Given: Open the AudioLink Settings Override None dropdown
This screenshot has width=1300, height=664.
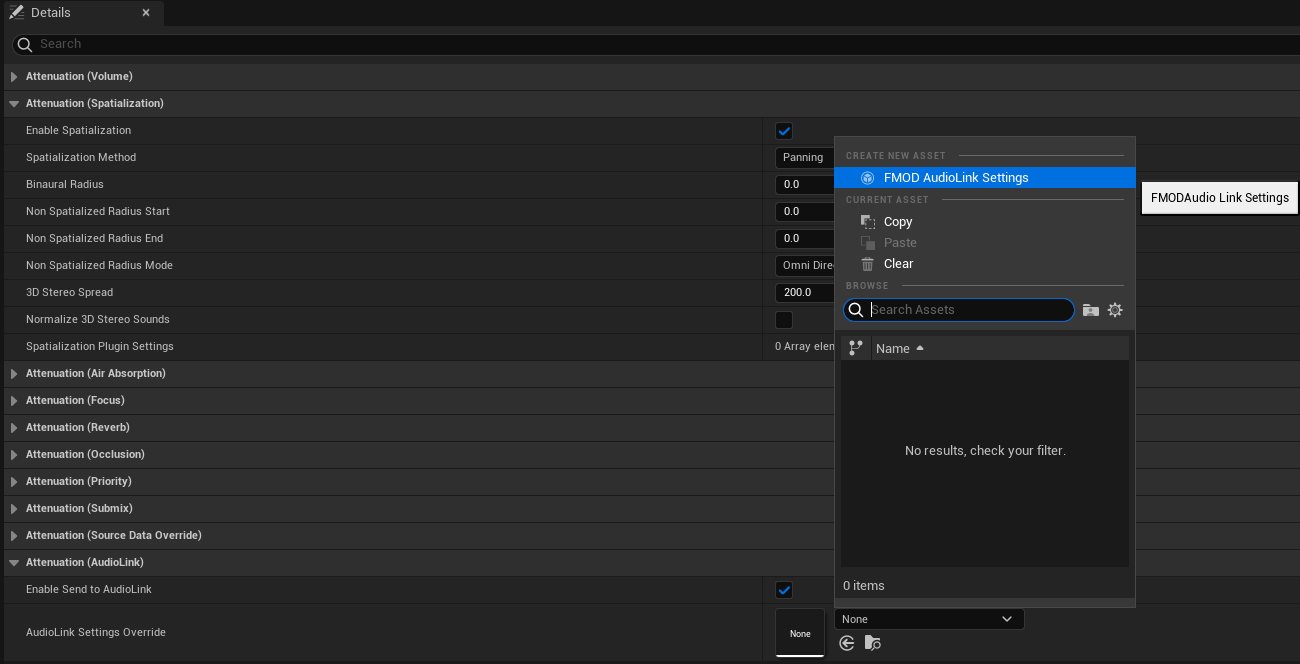Looking at the screenshot, I should point(929,620).
